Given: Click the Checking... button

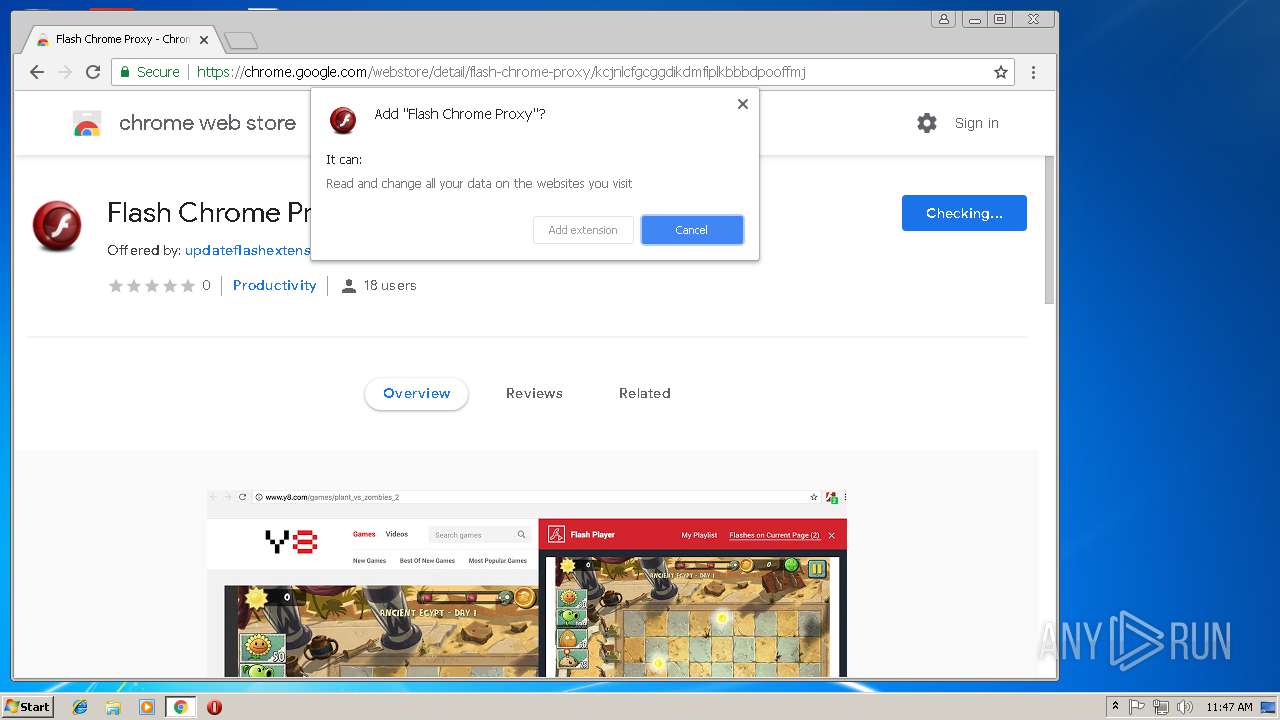Looking at the screenshot, I should 964,213.
